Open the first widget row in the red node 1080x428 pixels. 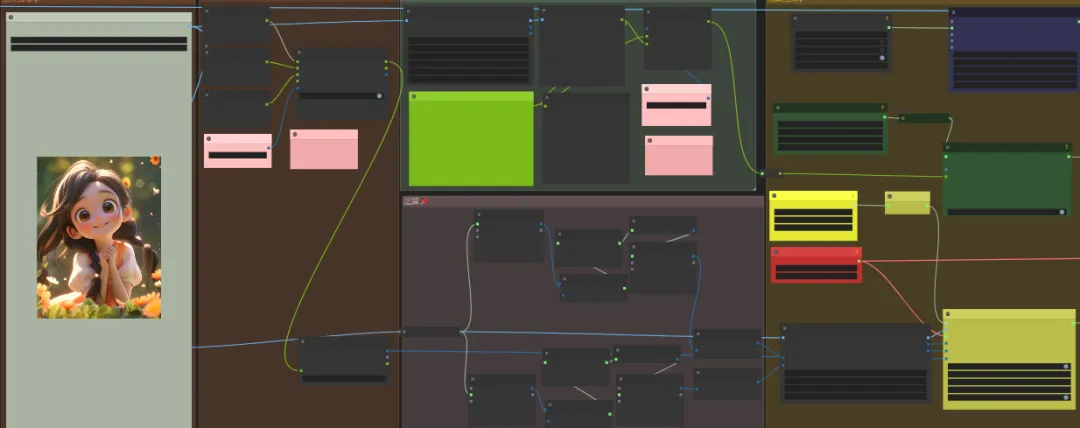tap(816, 269)
